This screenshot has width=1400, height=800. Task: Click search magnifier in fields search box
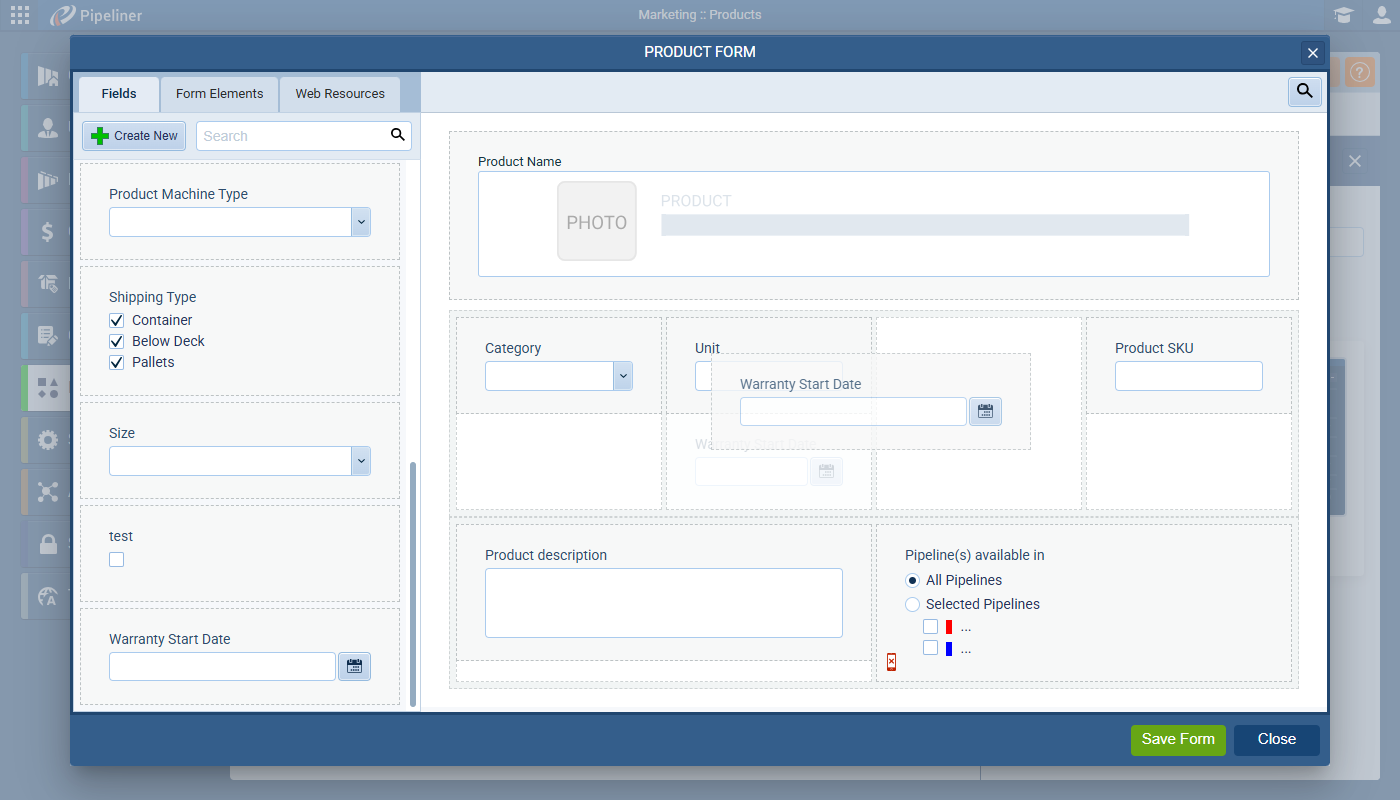(x=397, y=135)
